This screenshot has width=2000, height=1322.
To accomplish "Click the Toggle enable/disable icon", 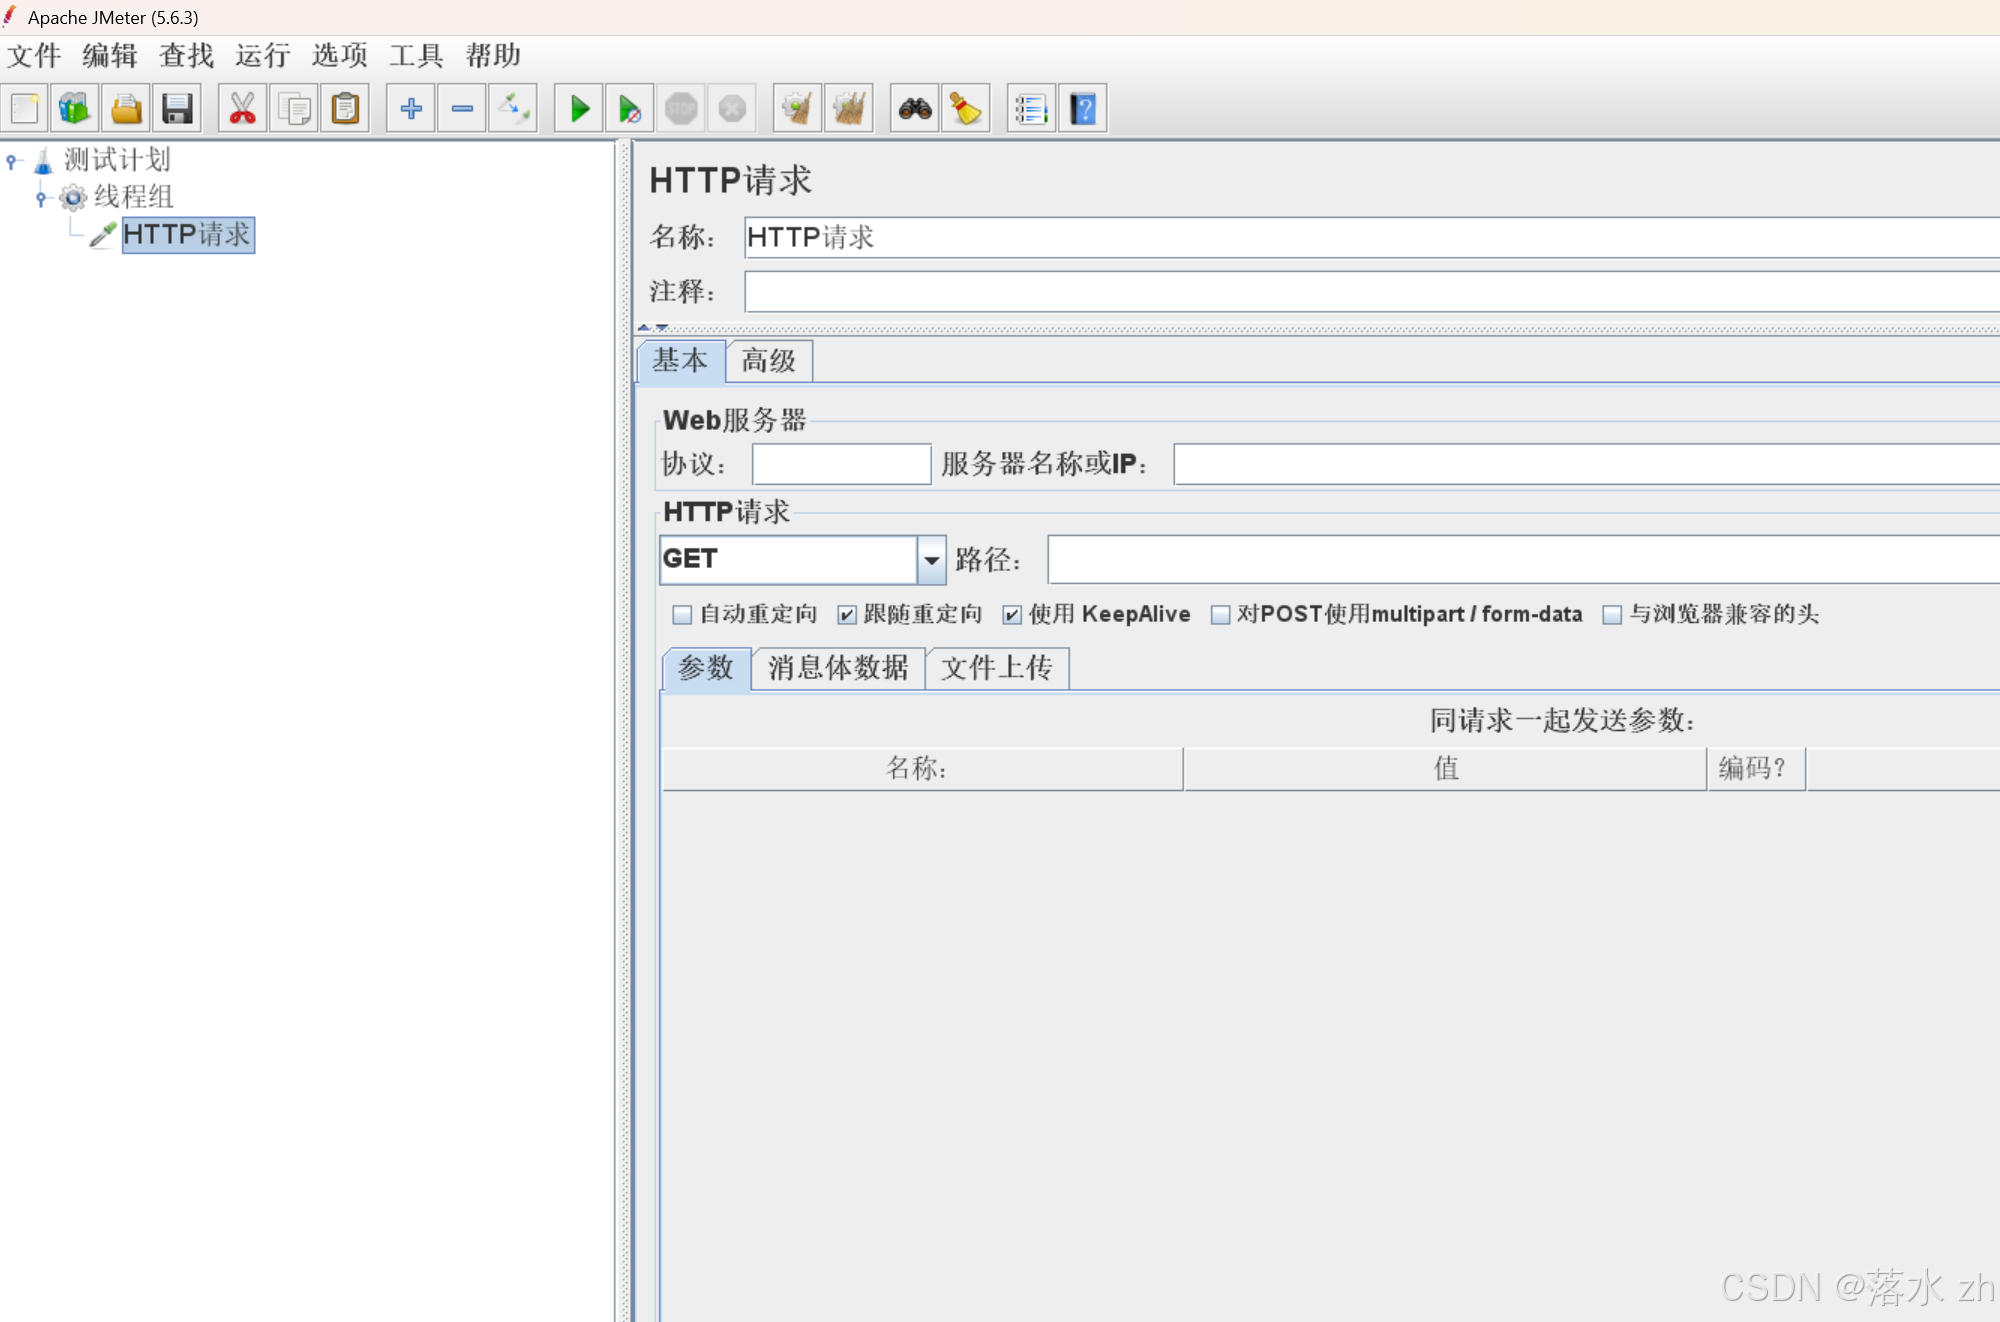I will (x=513, y=108).
